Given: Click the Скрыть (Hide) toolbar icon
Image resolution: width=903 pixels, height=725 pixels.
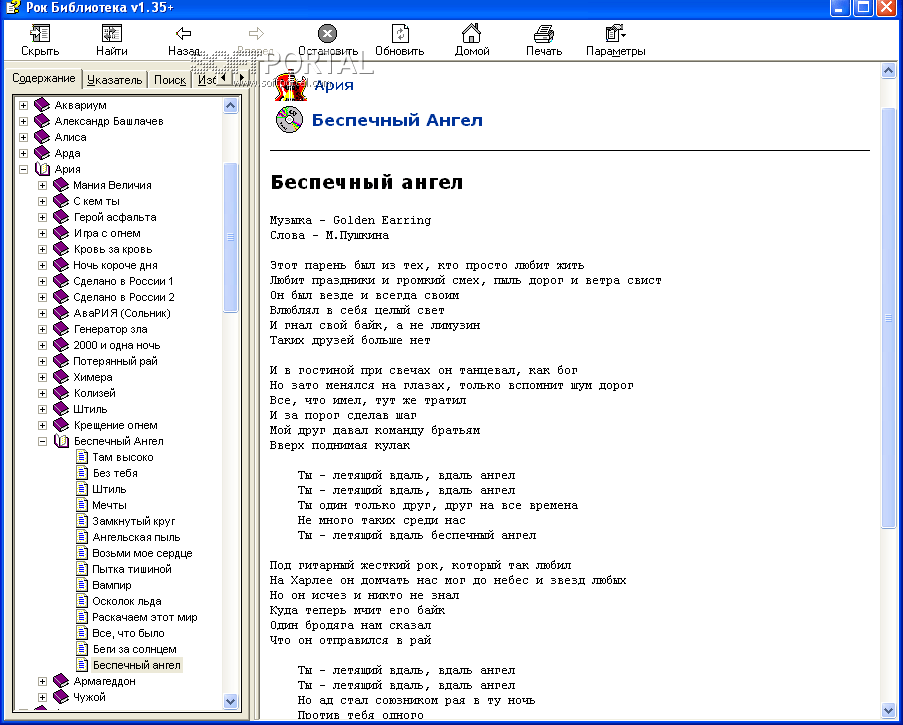Looking at the screenshot, I should (40, 33).
